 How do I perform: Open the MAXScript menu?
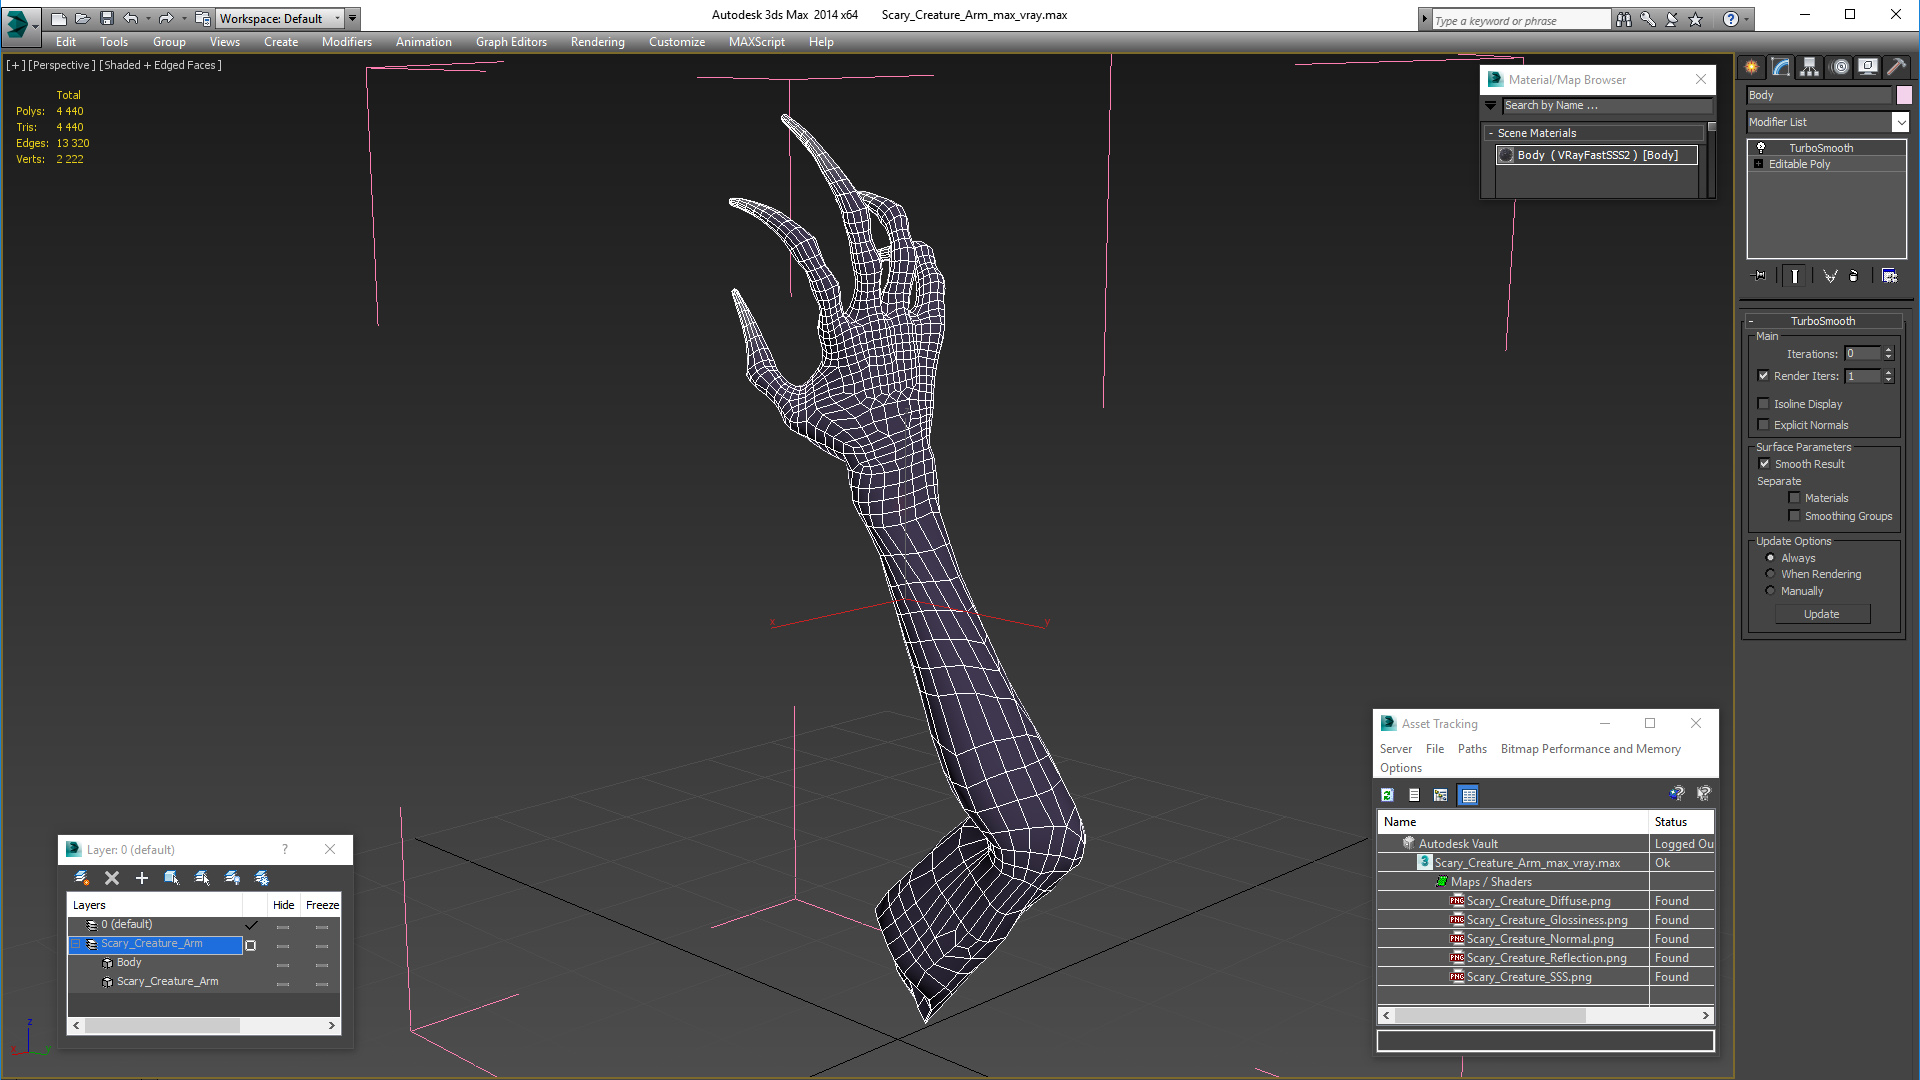coord(756,42)
